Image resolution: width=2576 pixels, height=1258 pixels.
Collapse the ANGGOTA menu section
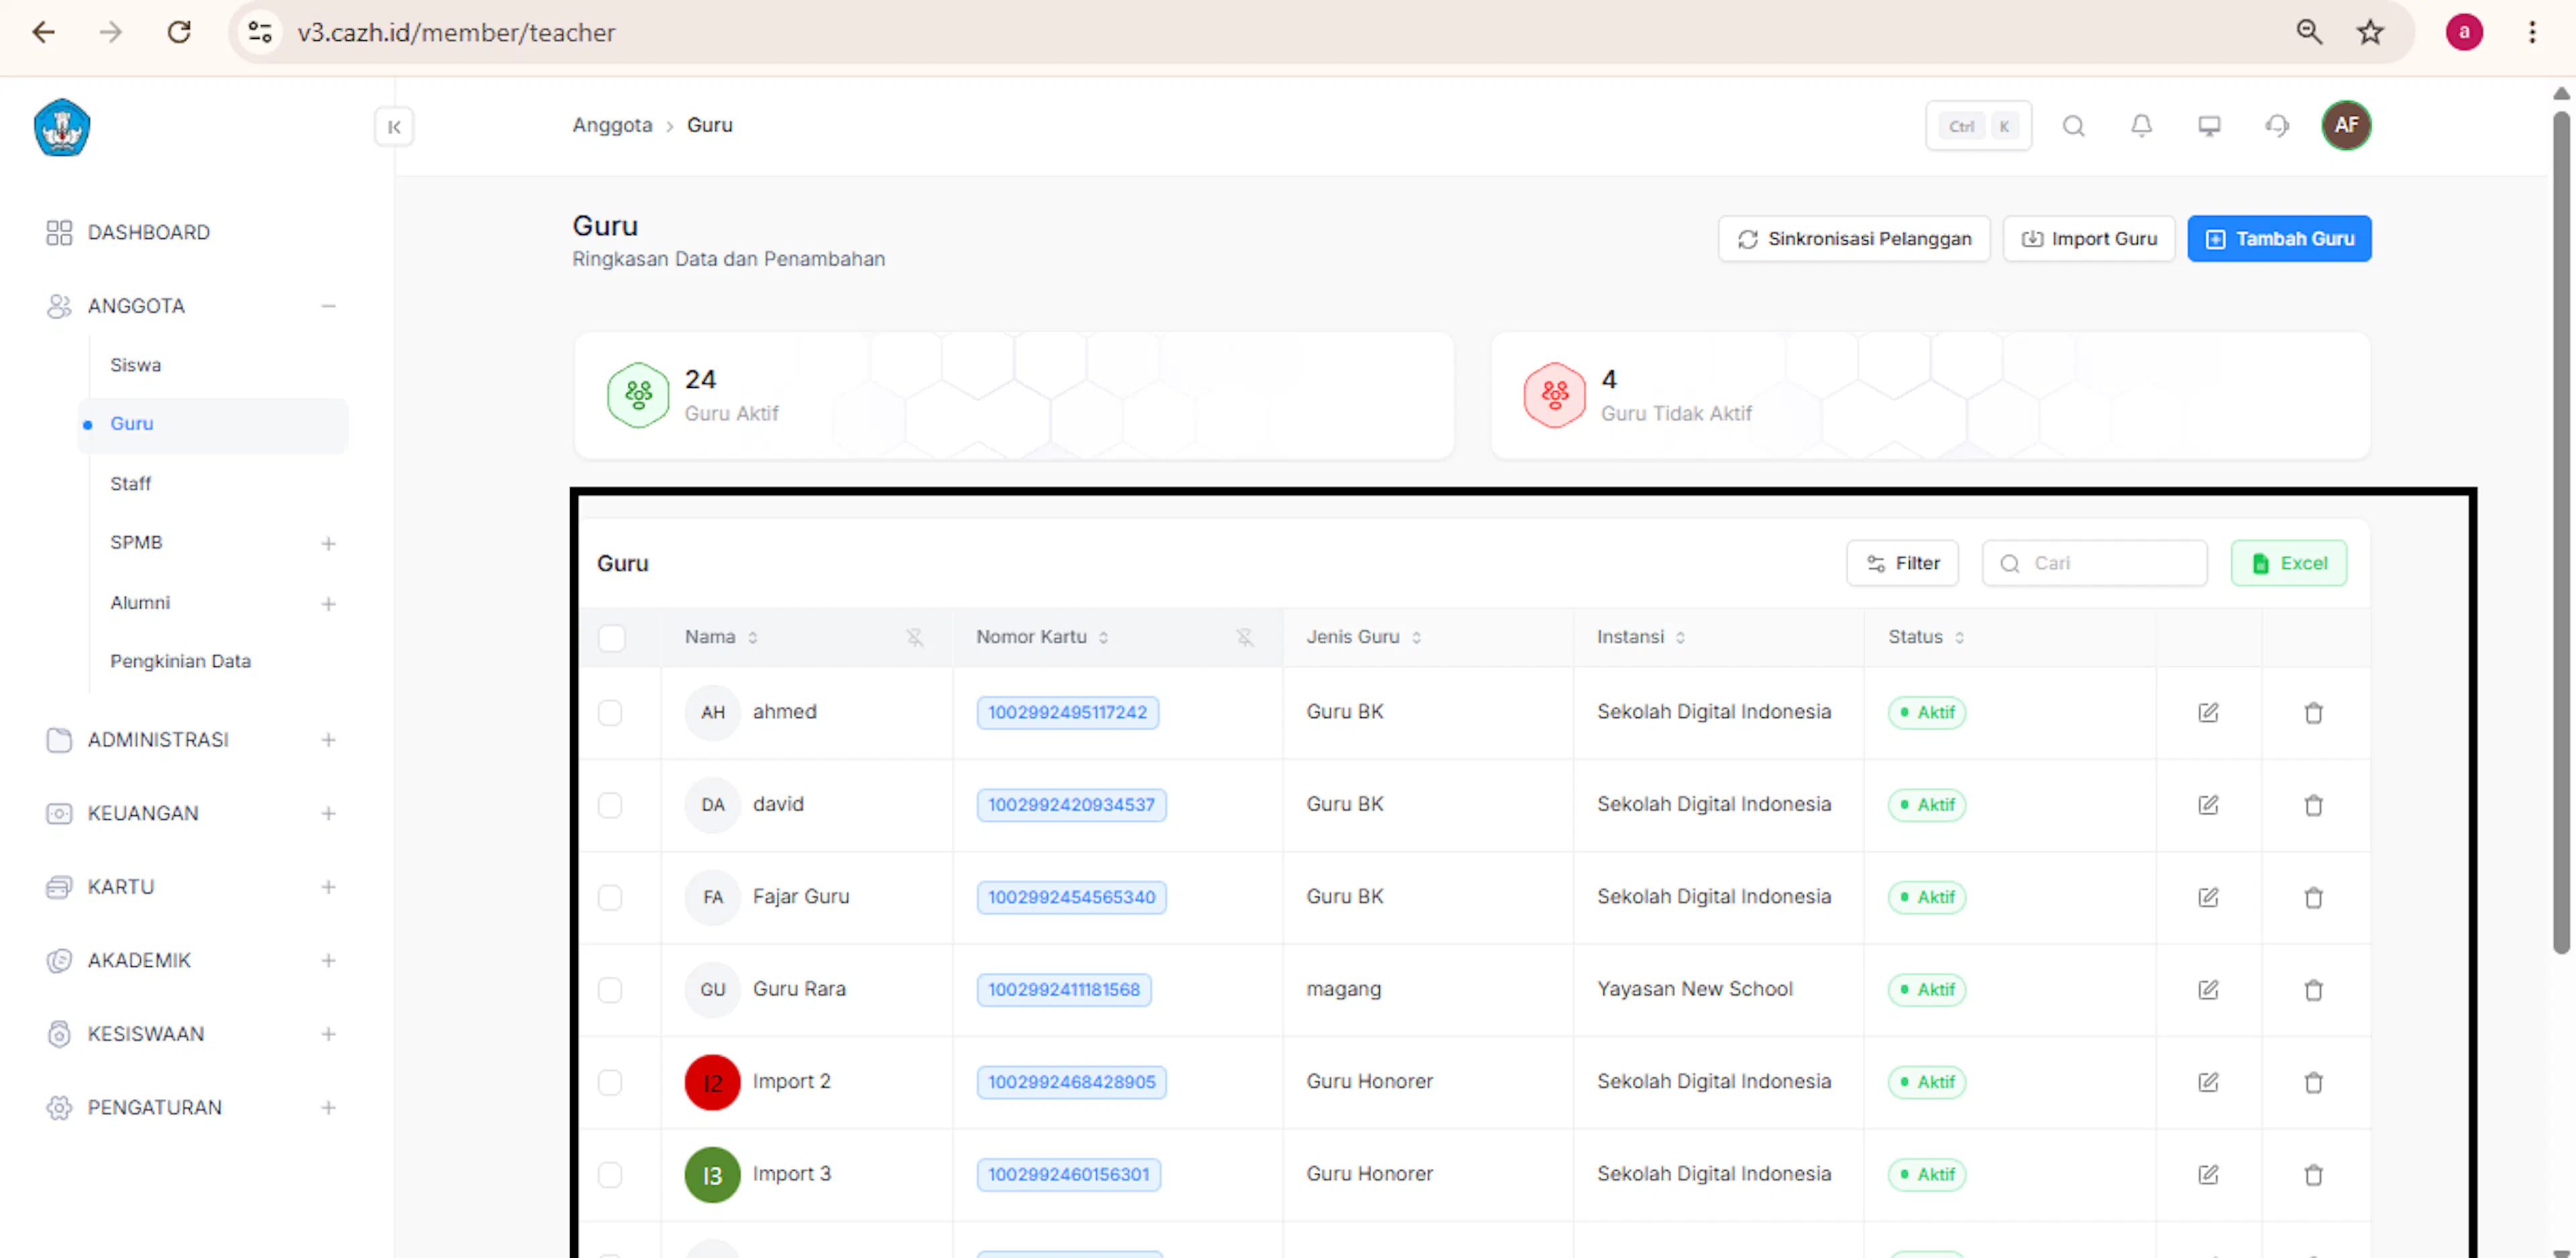pos(328,306)
